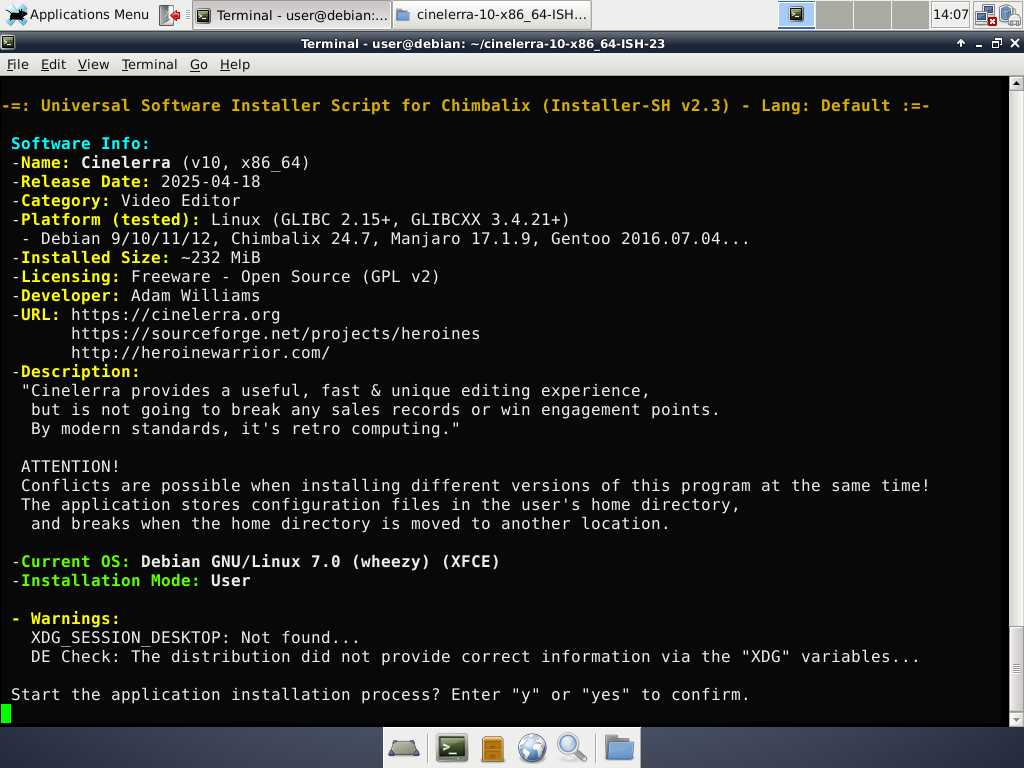1024x768 pixels.
Task: Open the View menu
Action: tap(93, 65)
